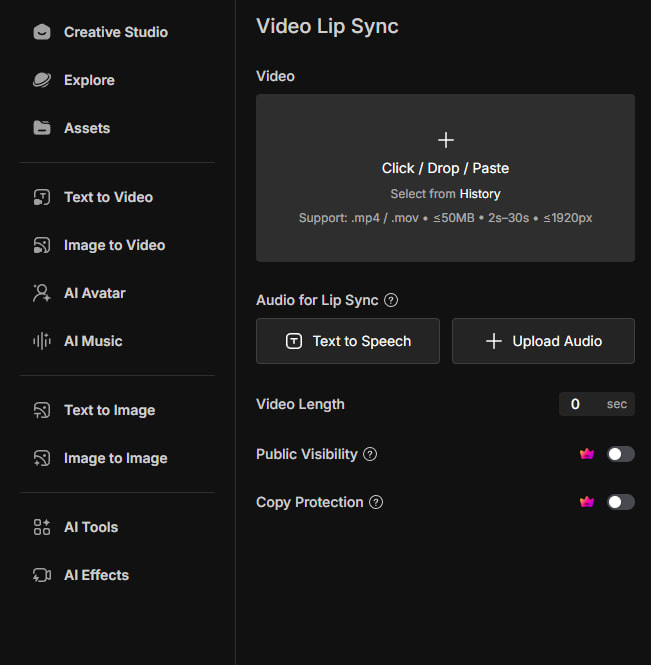Click the Click / Drop / Paste text
The width and height of the screenshot is (651, 665).
coord(445,168)
